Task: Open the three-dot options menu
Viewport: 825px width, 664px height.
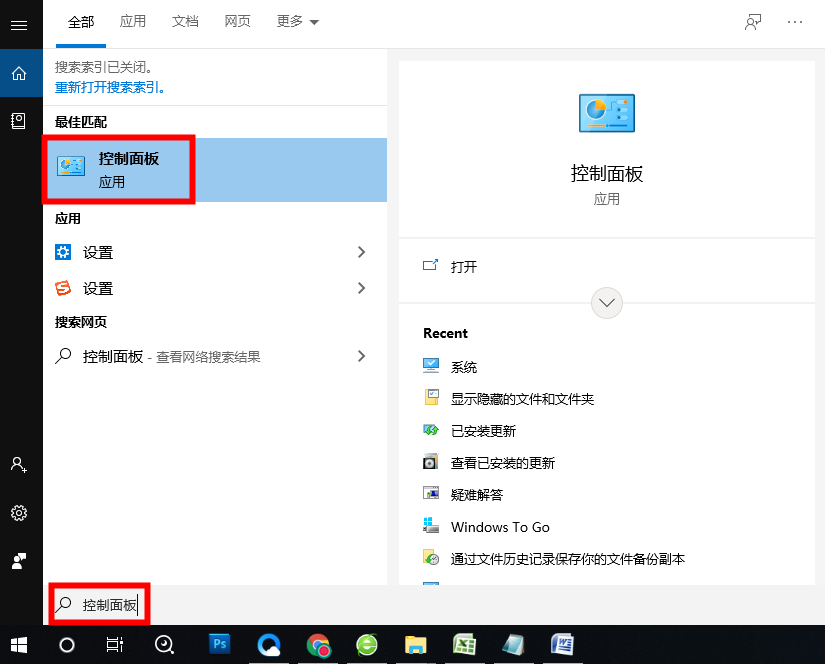Action: (x=794, y=22)
